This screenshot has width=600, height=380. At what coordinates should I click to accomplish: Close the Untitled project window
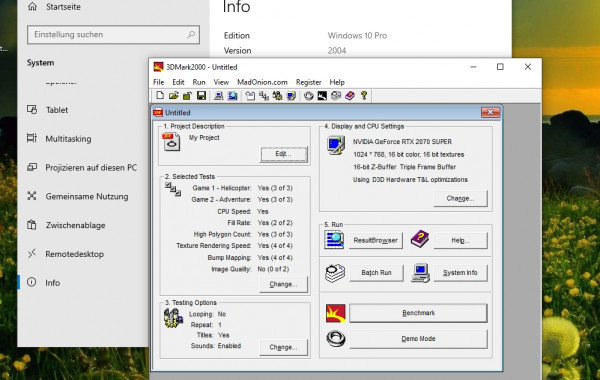pyautogui.click(x=490, y=112)
